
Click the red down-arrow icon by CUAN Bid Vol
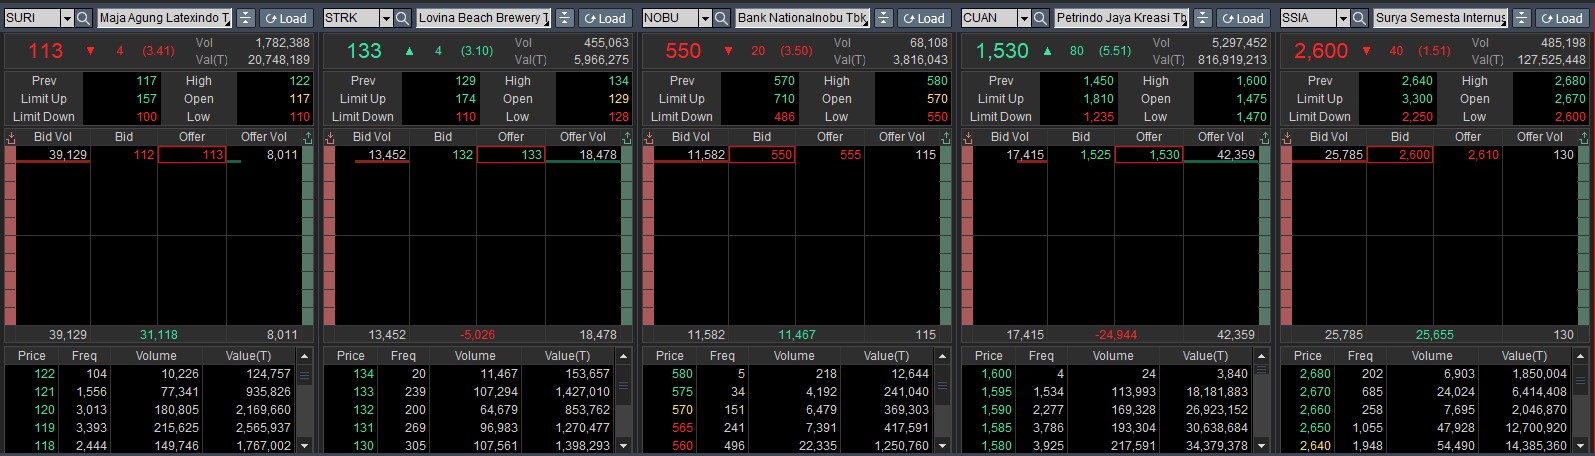[968, 137]
